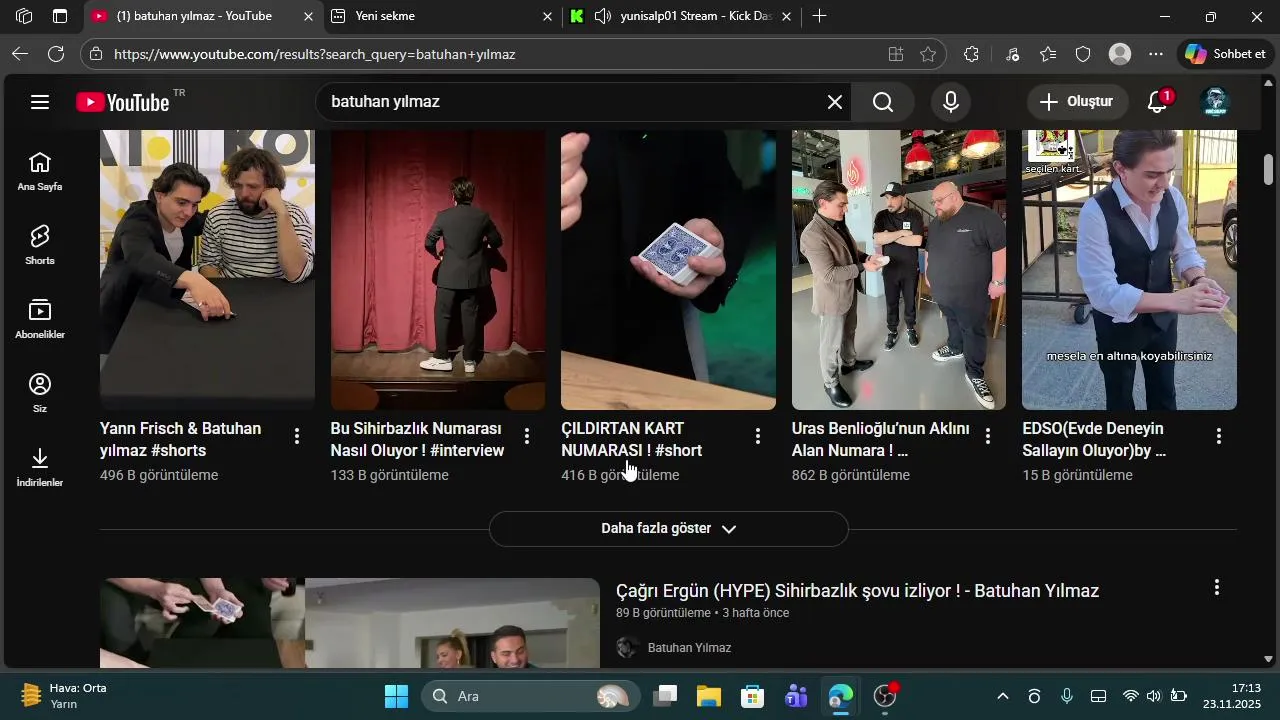Open the new tab plus button
1280x720 pixels.
point(820,16)
